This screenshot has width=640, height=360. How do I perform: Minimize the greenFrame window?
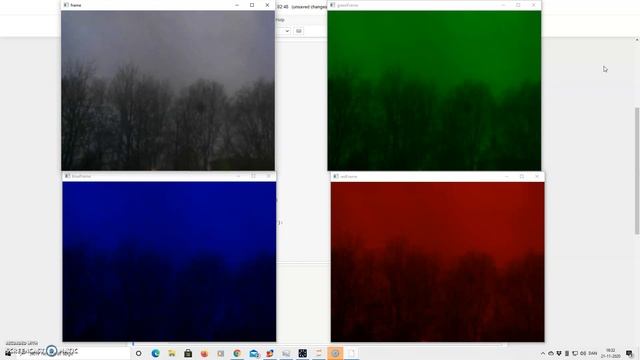503,5
